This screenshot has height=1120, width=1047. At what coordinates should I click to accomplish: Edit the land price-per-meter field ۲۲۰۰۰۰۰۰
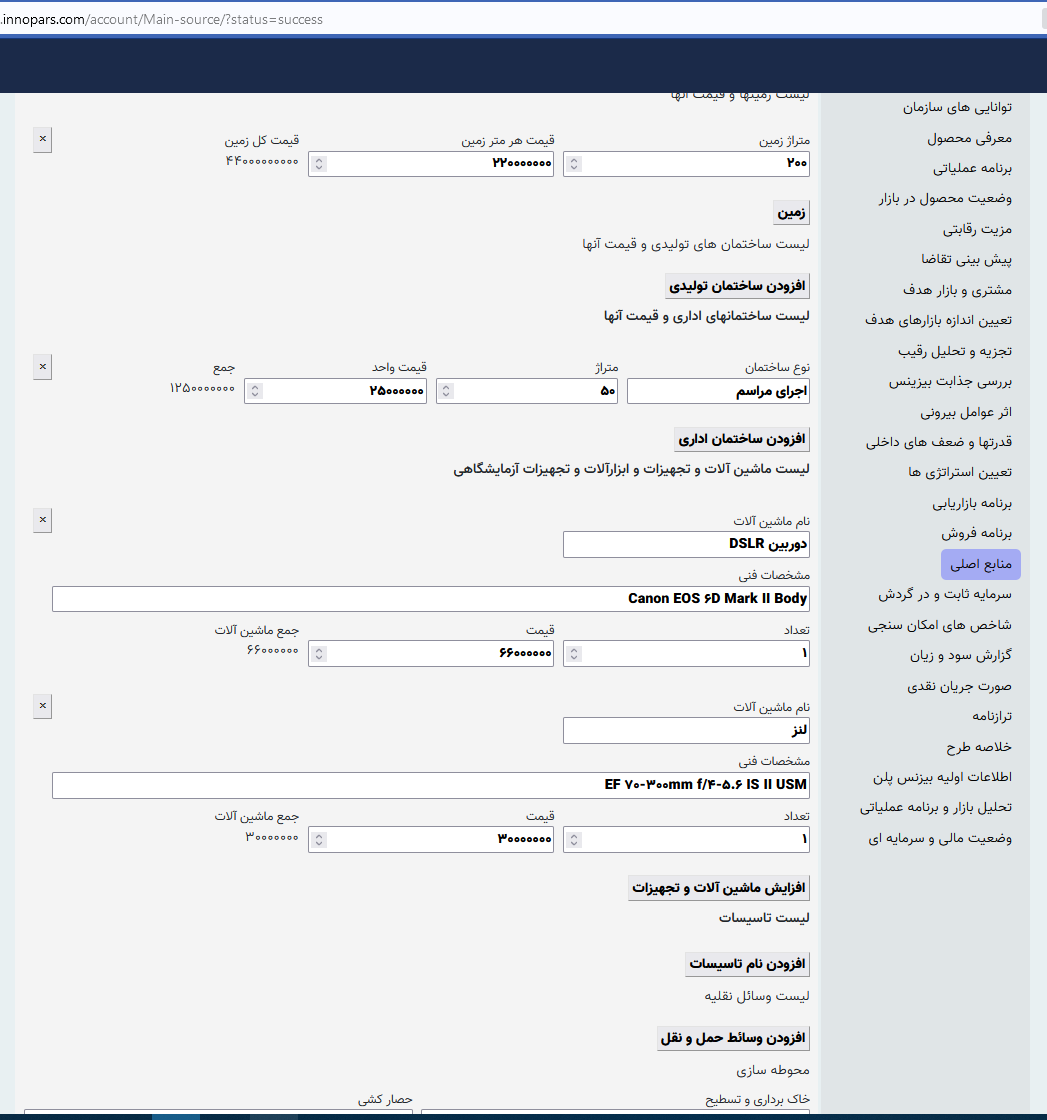pos(431,164)
